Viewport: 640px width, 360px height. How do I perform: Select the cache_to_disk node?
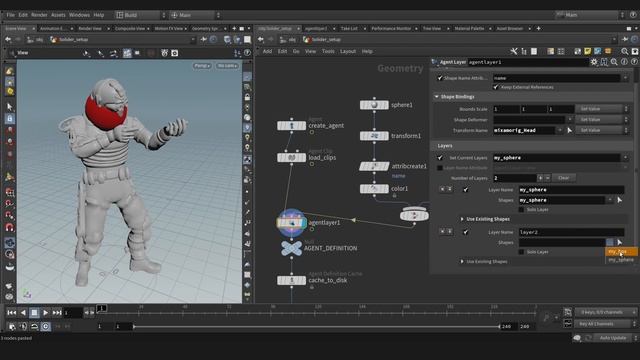pyautogui.click(x=291, y=280)
